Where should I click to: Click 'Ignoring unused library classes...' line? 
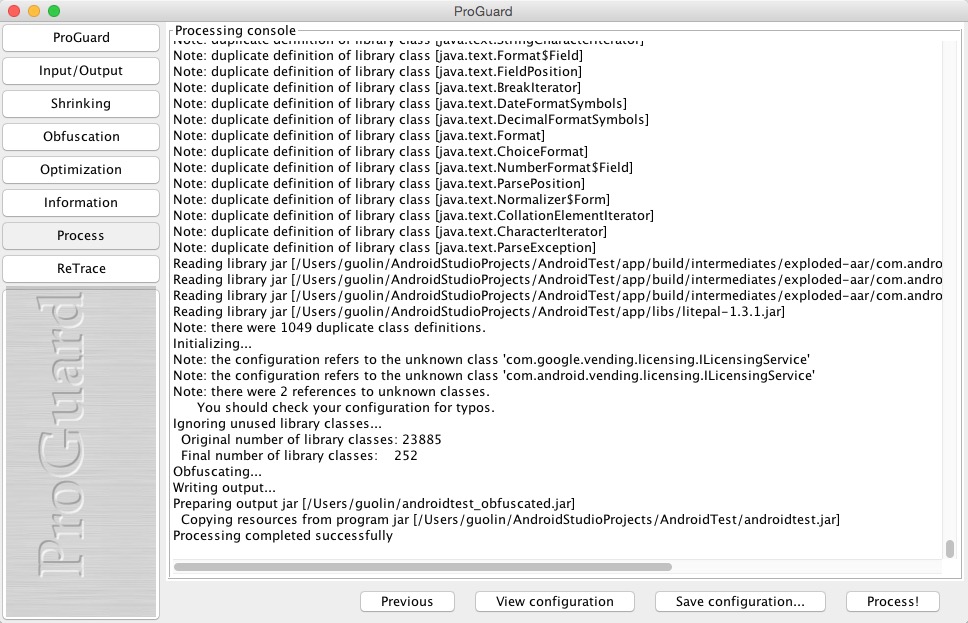click(x=277, y=424)
